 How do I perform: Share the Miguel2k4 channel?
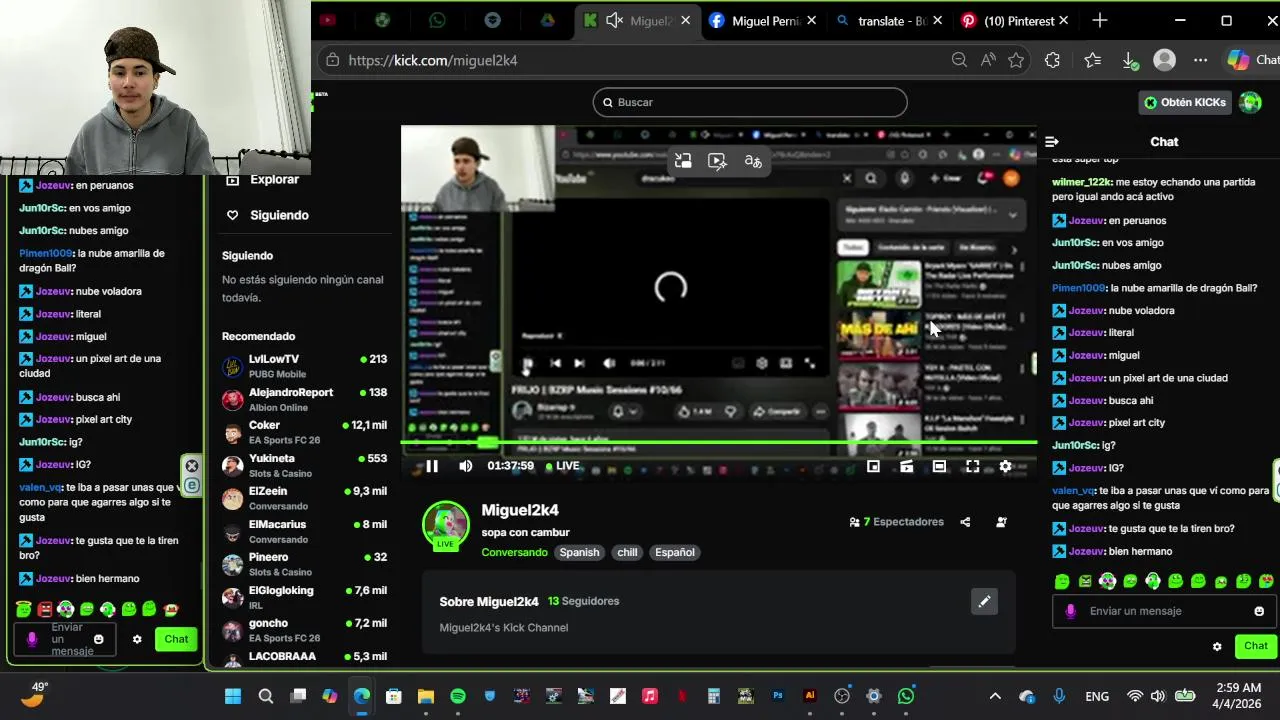click(x=965, y=522)
